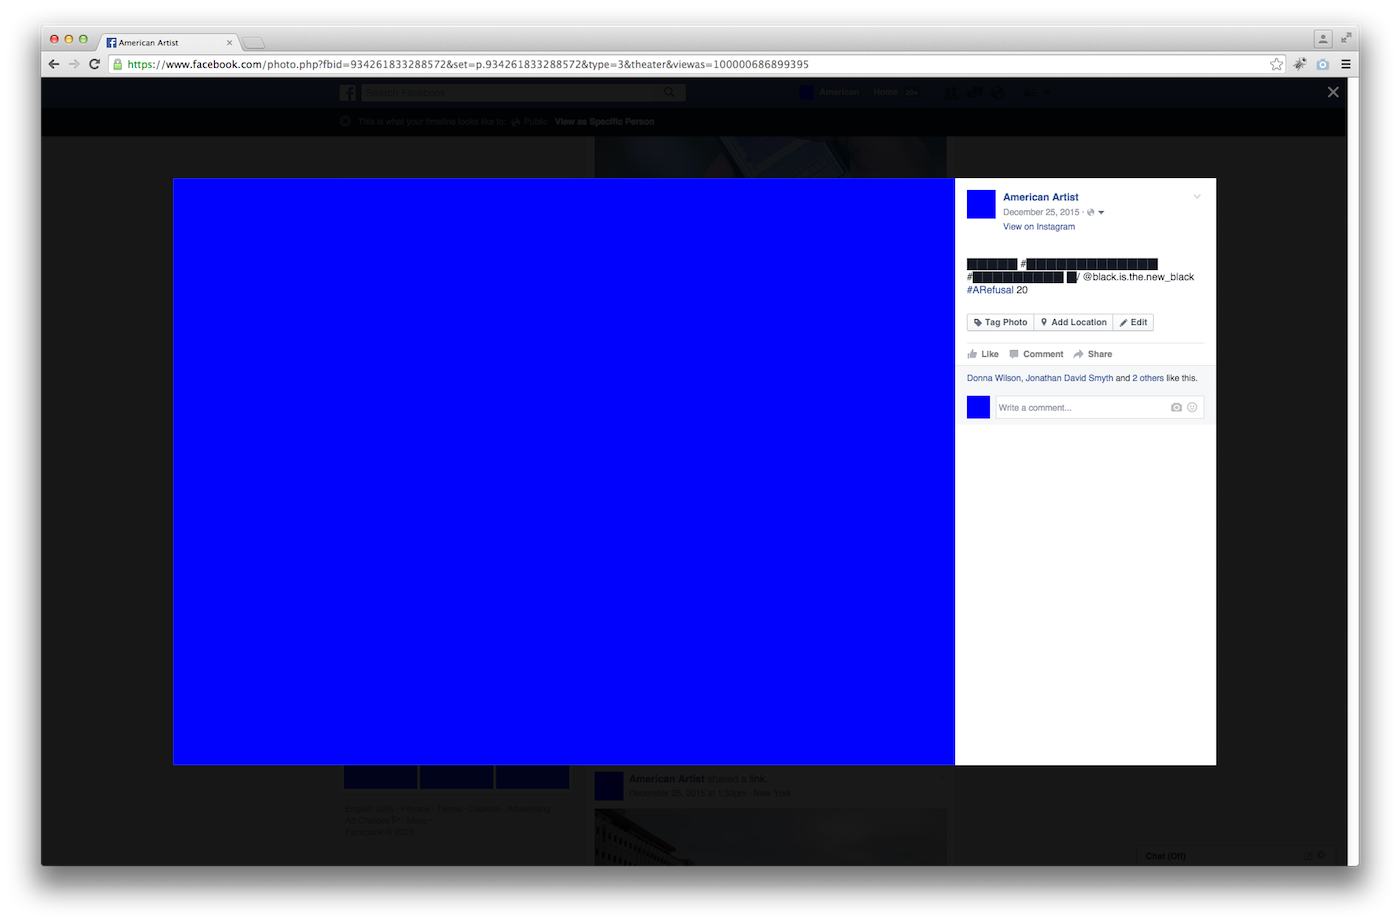1400x923 pixels.
Task: Open the camera screenshot extension
Action: (1323, 64)
